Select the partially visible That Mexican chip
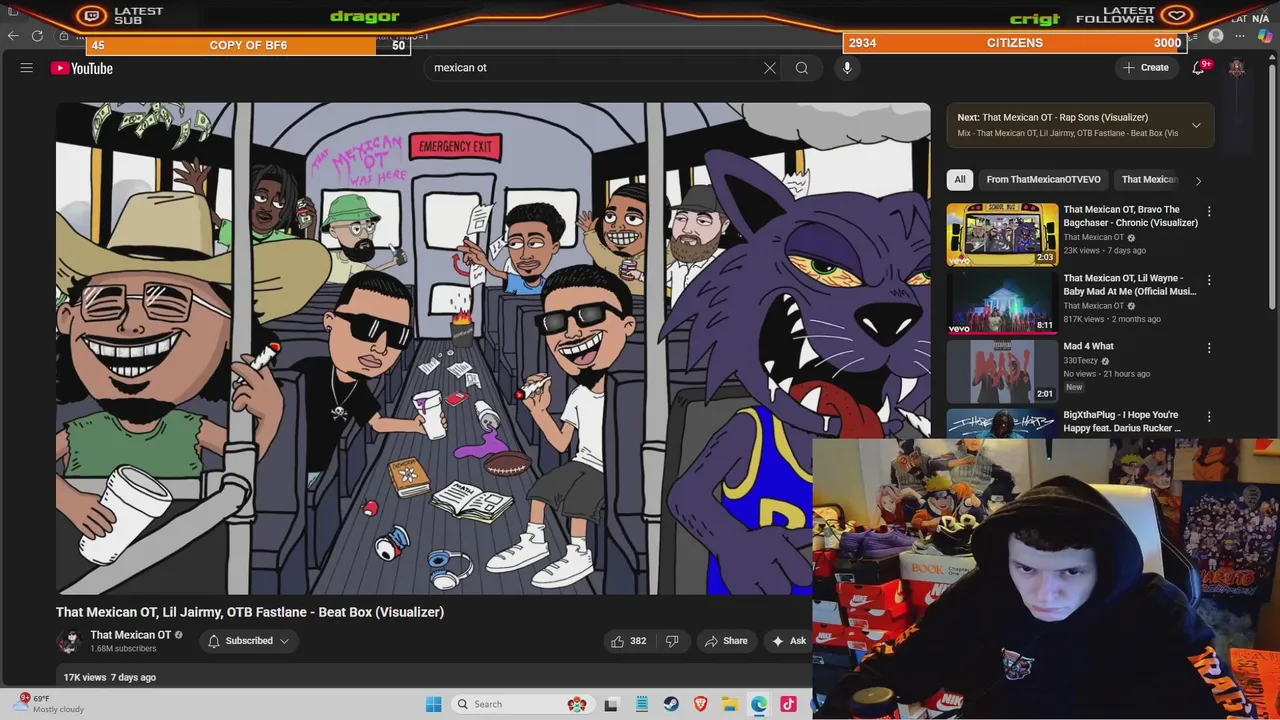1280x720 pixels. pyautogui.click(x=1149, y=180)
